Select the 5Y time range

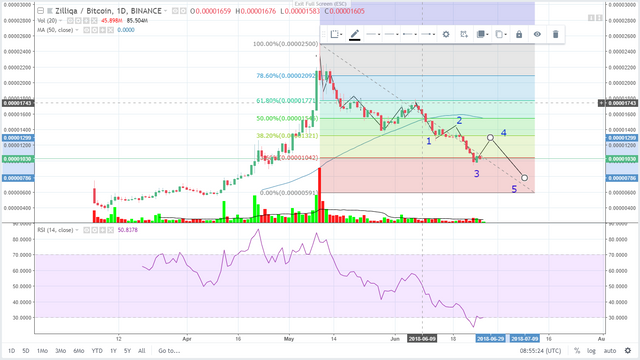[x=127, y=351]
